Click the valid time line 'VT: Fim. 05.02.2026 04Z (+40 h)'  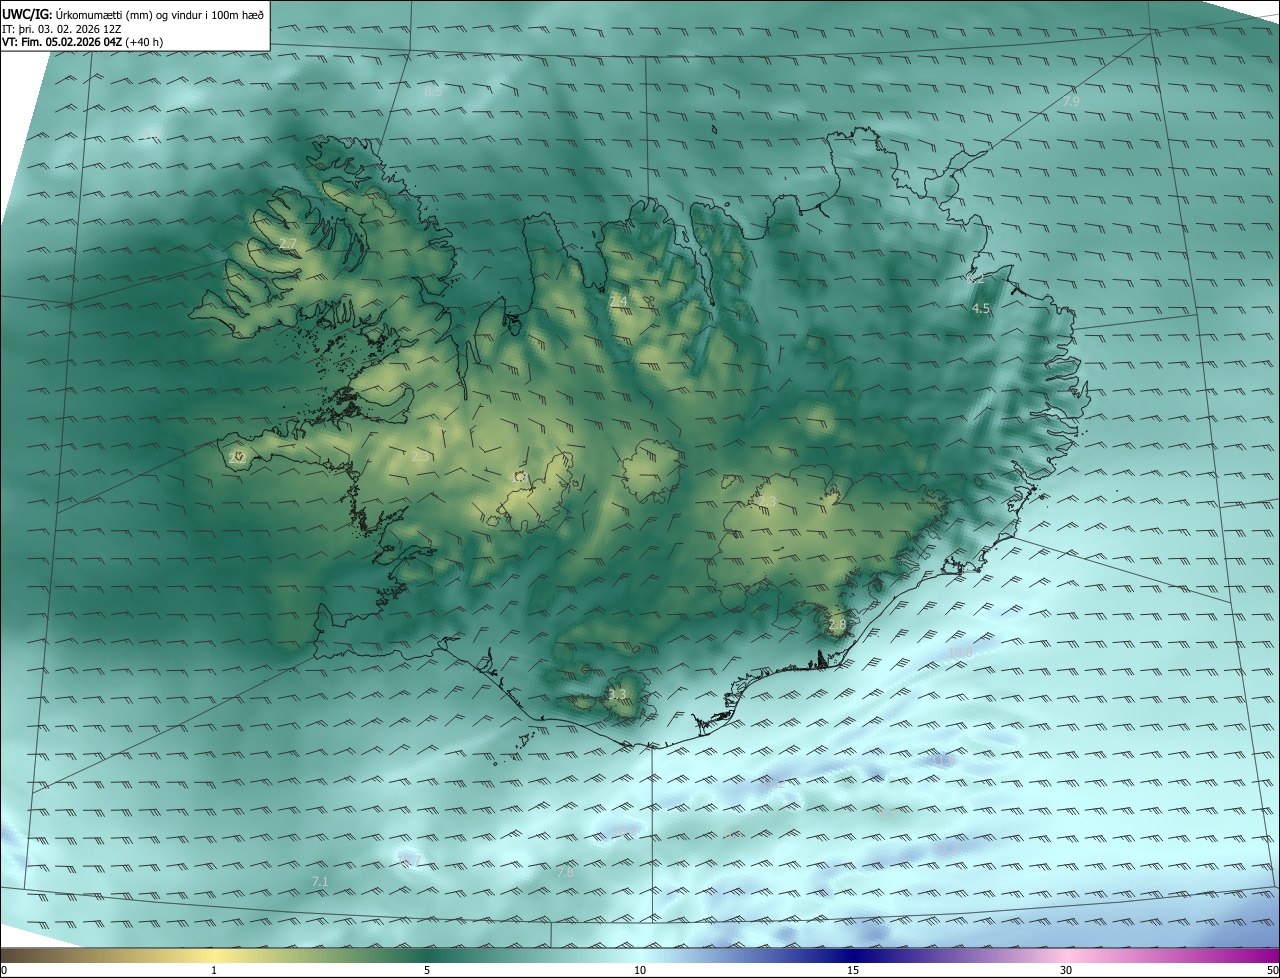pos(83,42)
